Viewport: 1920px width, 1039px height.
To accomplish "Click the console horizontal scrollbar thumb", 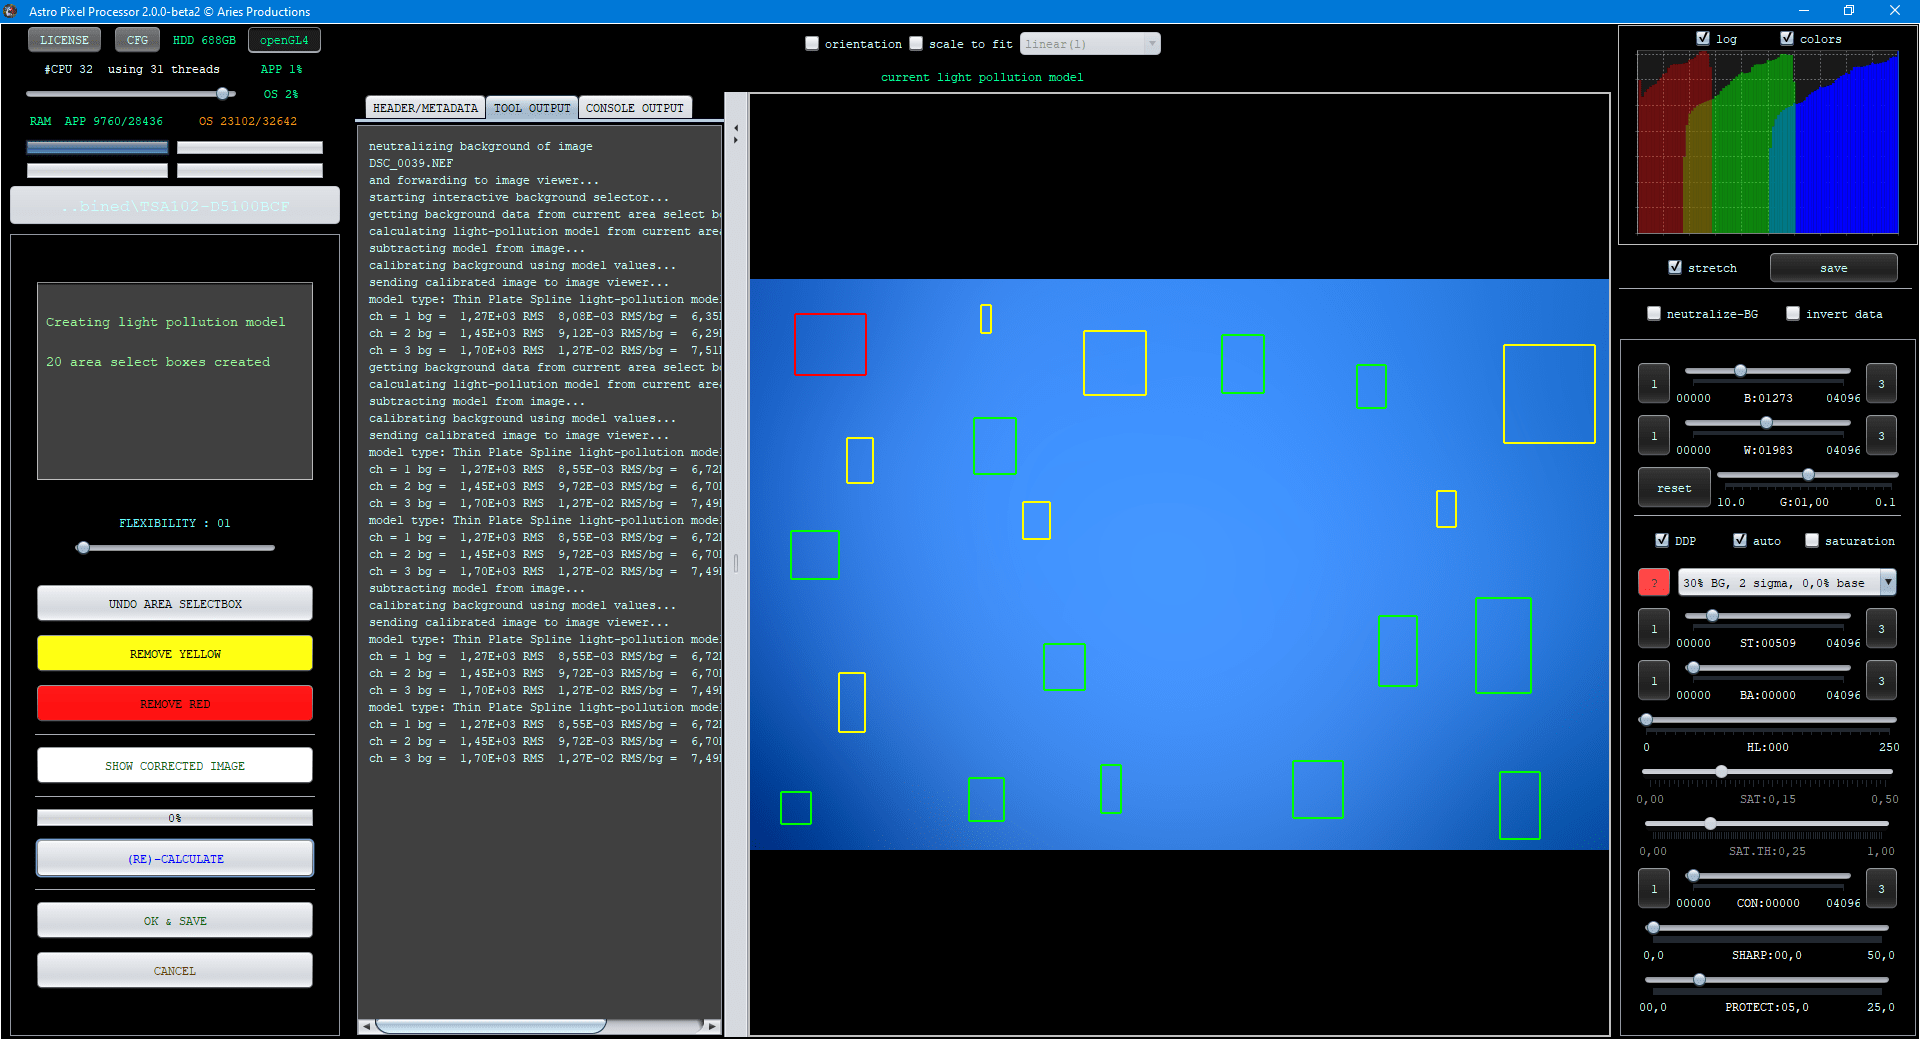I will pyautogui.click(x=491, y=1026).
